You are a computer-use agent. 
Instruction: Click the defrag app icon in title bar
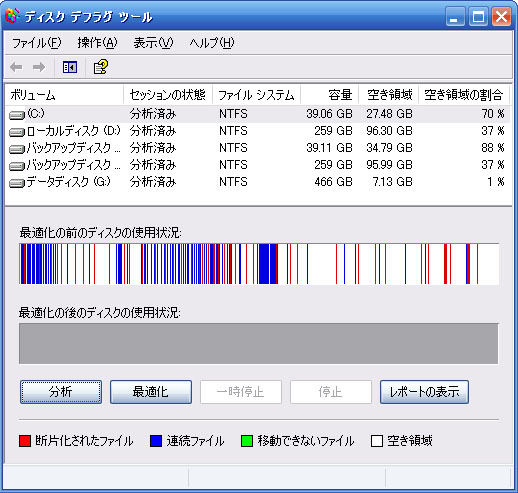pyautogui.click(x=13, y=16)
